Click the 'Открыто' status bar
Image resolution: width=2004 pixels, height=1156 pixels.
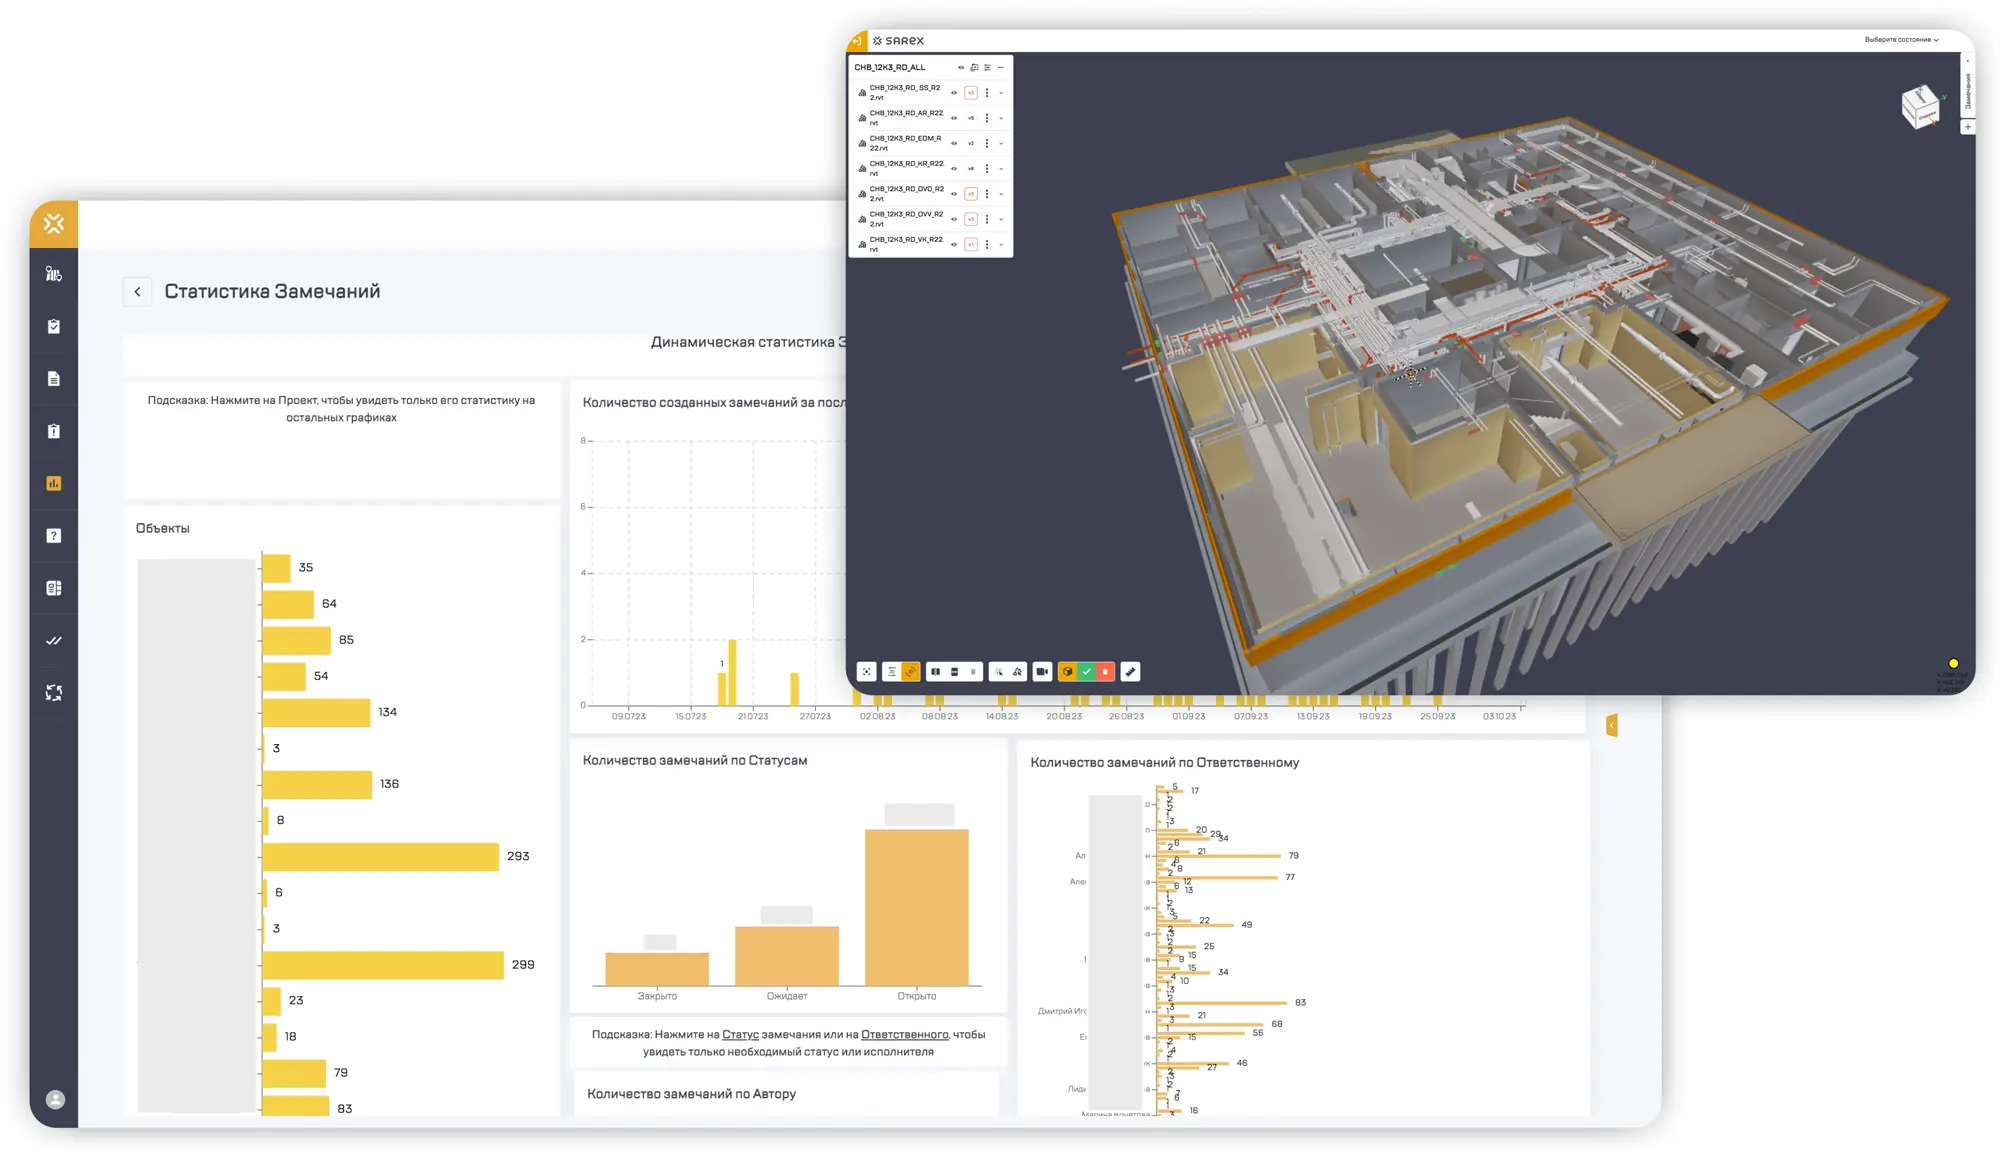pos(916,906)
